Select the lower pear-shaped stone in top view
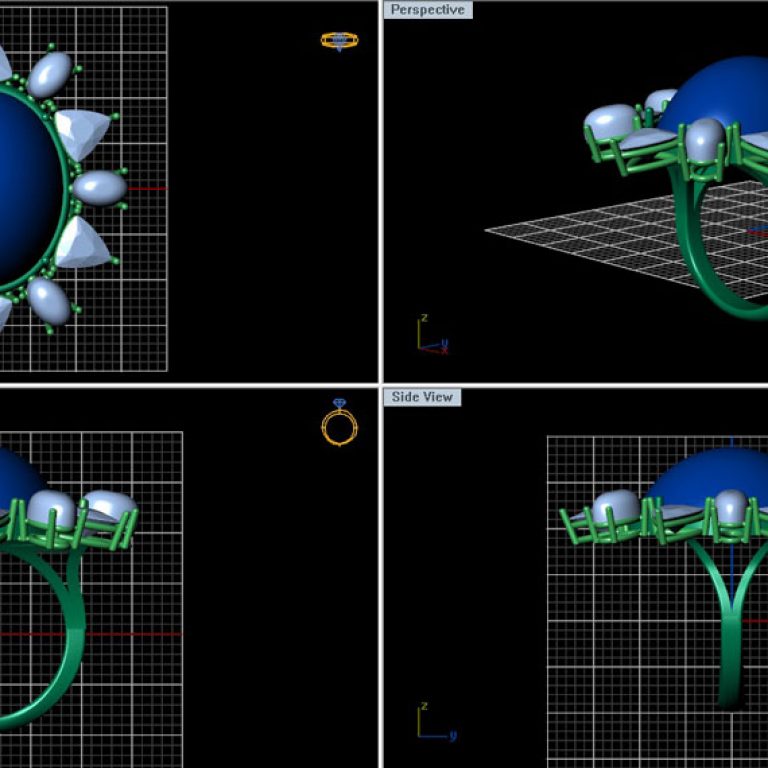This screenshot has width=768, height=768. point(80,243)
